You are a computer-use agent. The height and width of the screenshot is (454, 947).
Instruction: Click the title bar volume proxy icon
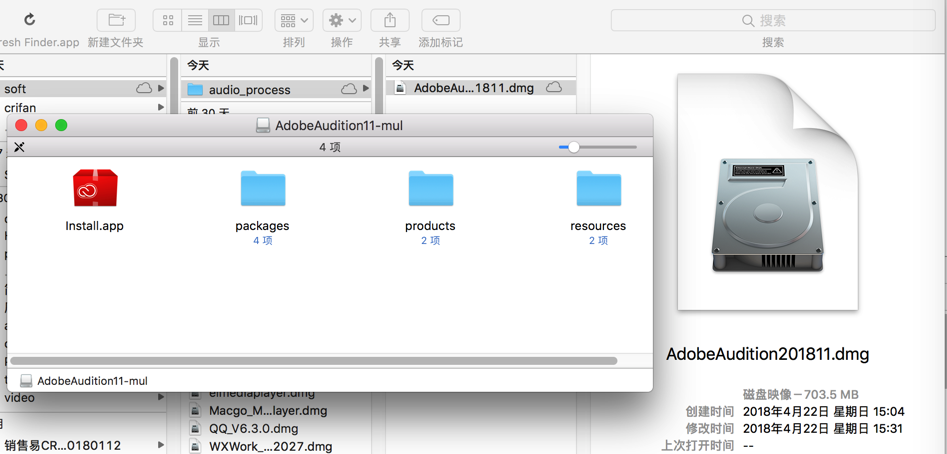[263, 126]
